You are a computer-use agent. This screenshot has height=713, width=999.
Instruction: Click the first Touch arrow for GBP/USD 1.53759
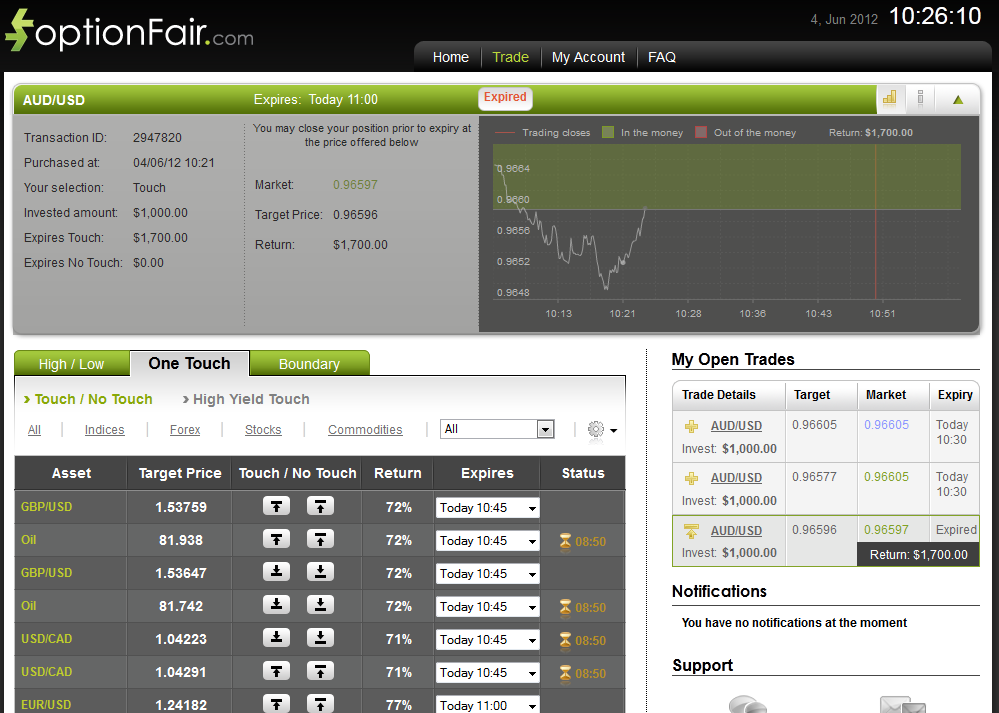(277, 507)
